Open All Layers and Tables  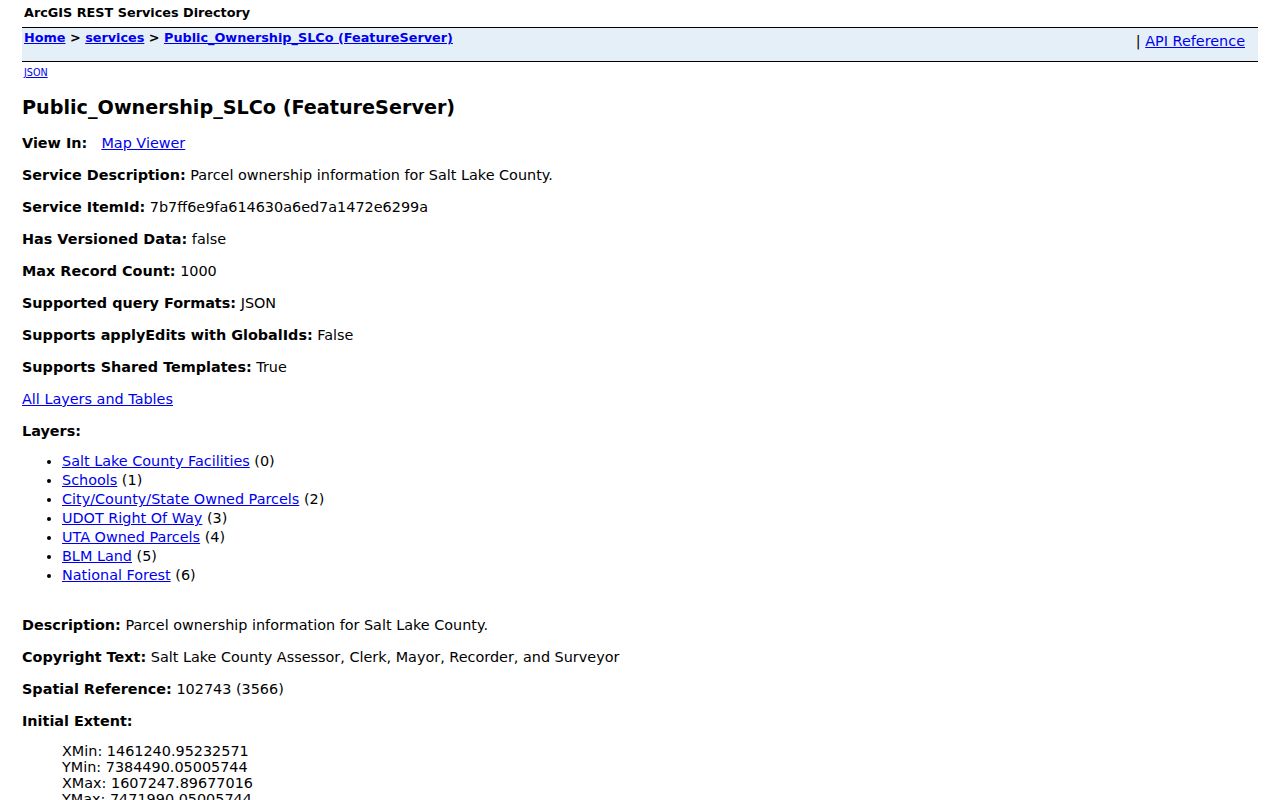97,399
